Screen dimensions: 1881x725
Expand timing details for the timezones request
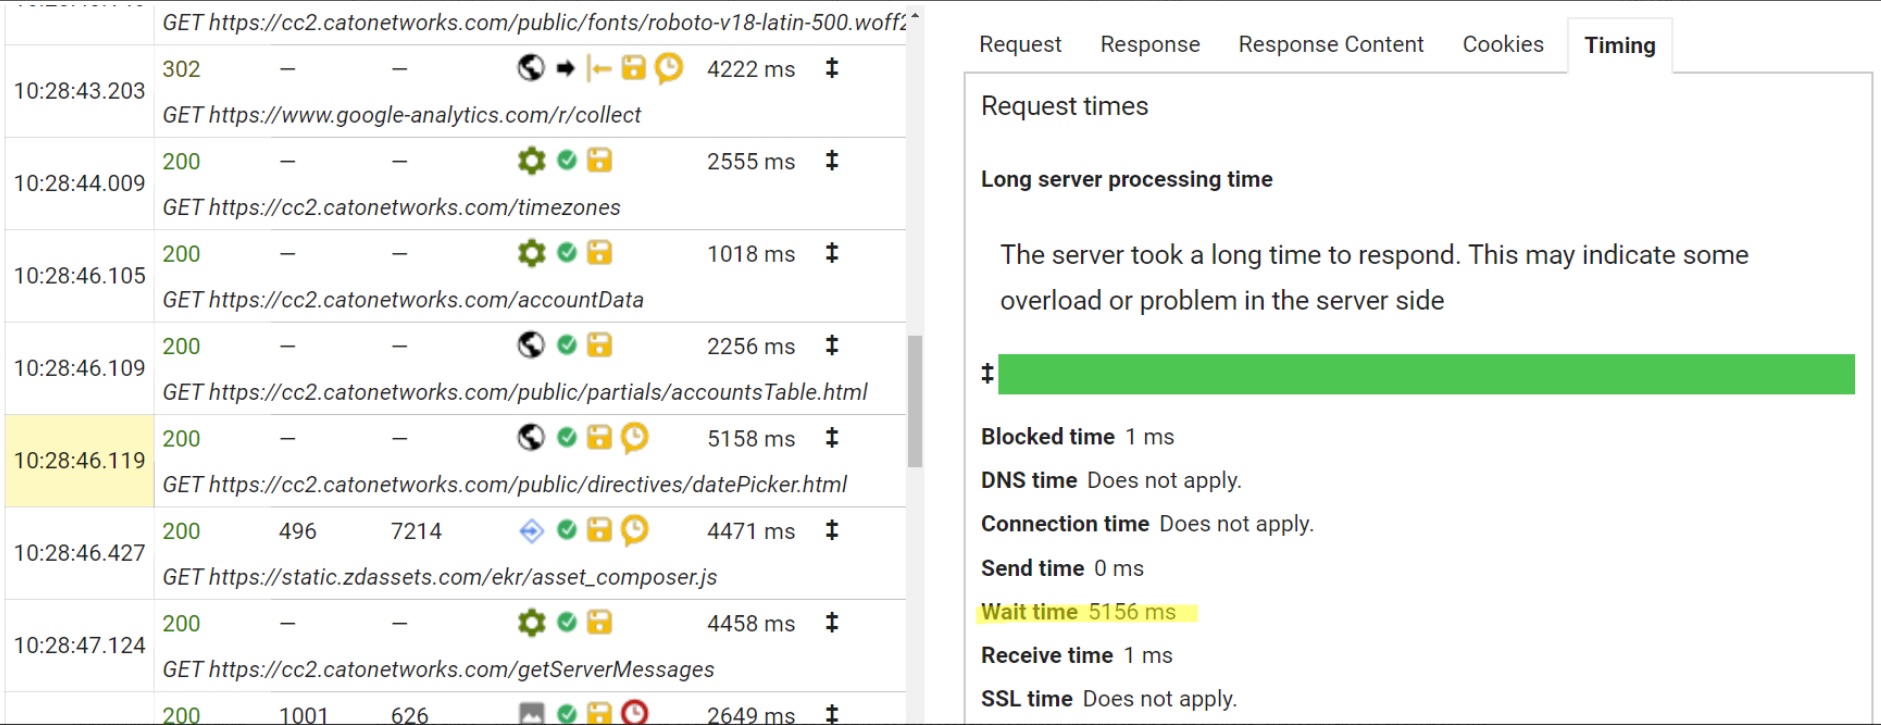pos(832,161)
